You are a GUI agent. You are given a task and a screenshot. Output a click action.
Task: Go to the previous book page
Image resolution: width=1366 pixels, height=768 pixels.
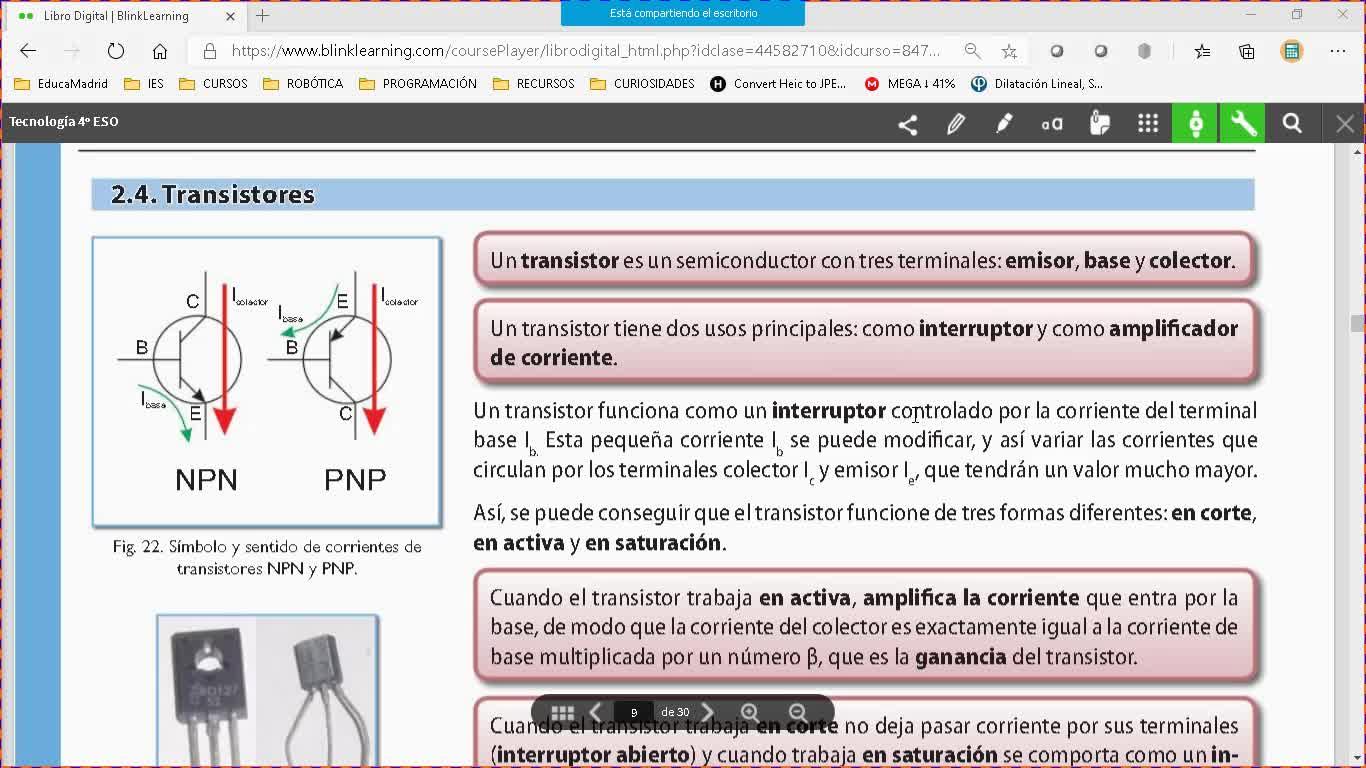[596, 712]
